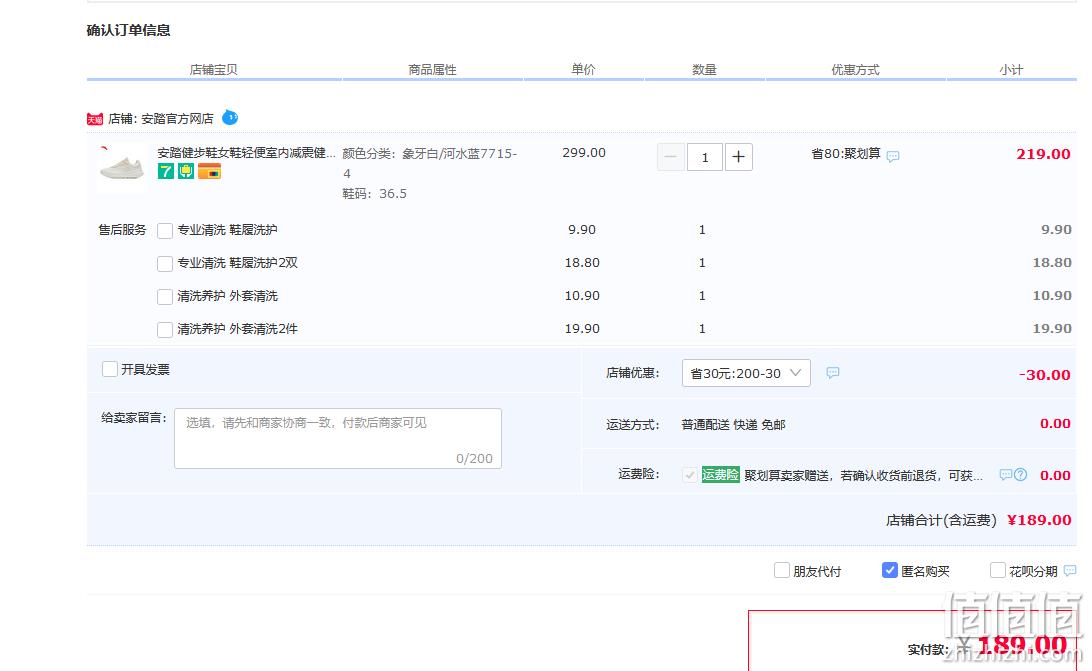Screen dimensions: 1092x671
Task: Open the 安踏官方网店 store link
Action: 177,119
